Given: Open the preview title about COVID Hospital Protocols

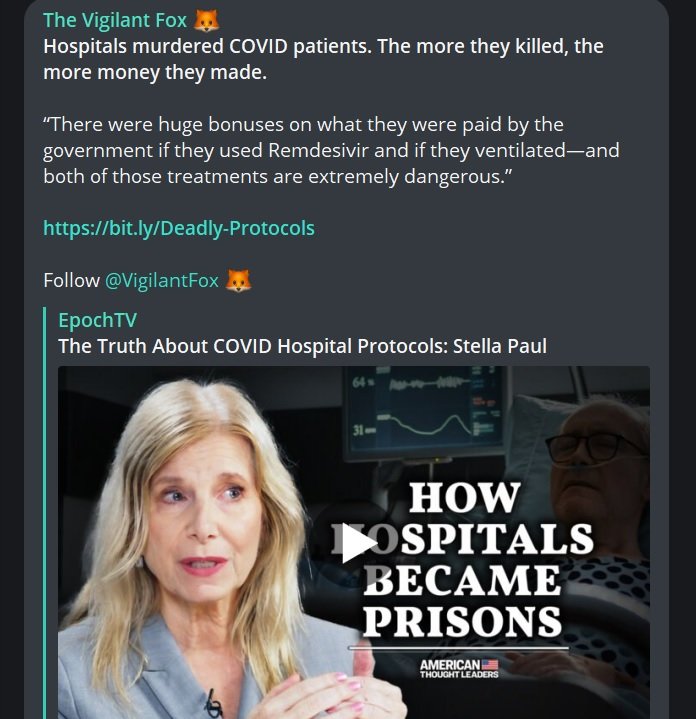Looking at the screenshot, I should 302,346.
